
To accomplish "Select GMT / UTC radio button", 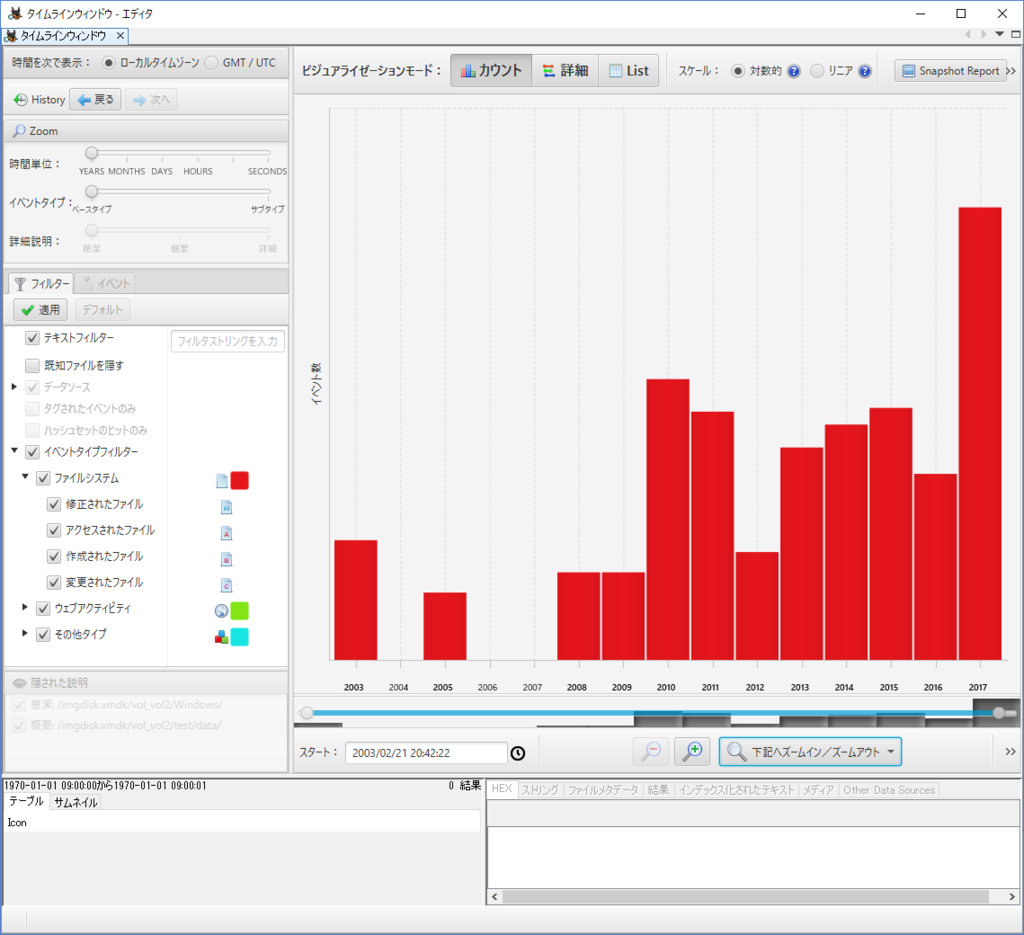I will pyautogui.click(x=211, y=63).
